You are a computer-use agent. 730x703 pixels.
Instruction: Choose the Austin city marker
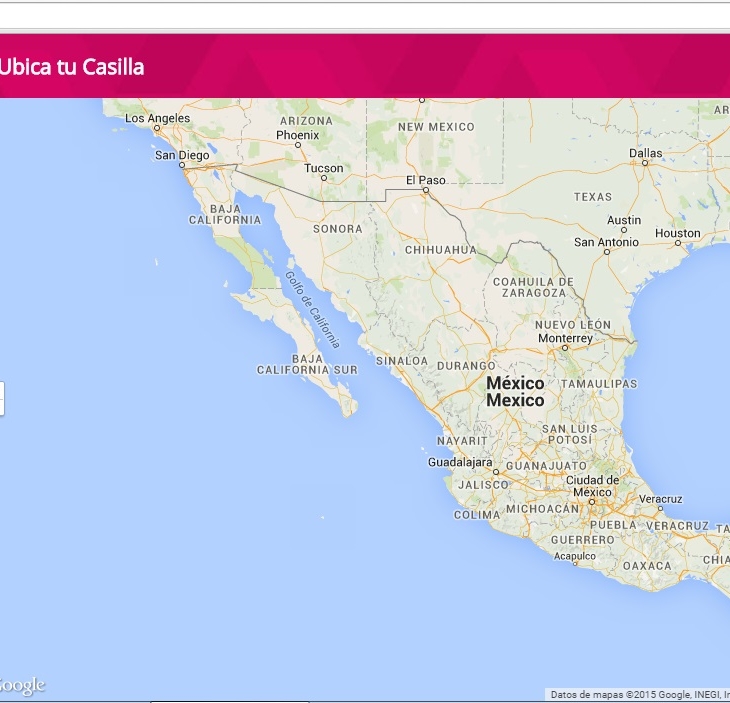tap(624, 230)
